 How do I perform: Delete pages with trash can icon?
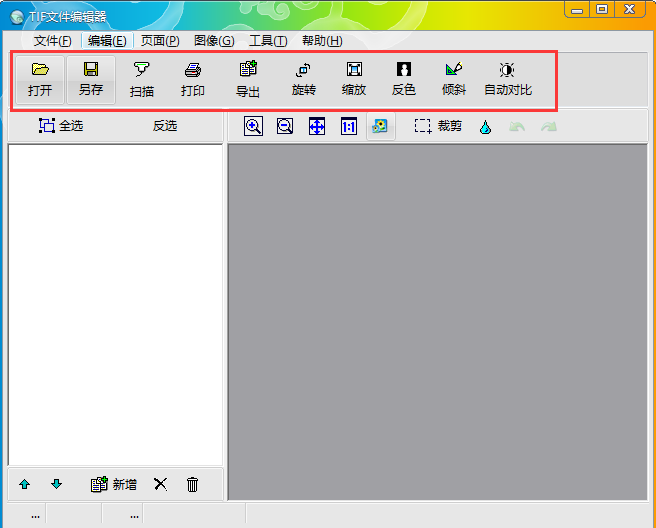click(192, 484)
